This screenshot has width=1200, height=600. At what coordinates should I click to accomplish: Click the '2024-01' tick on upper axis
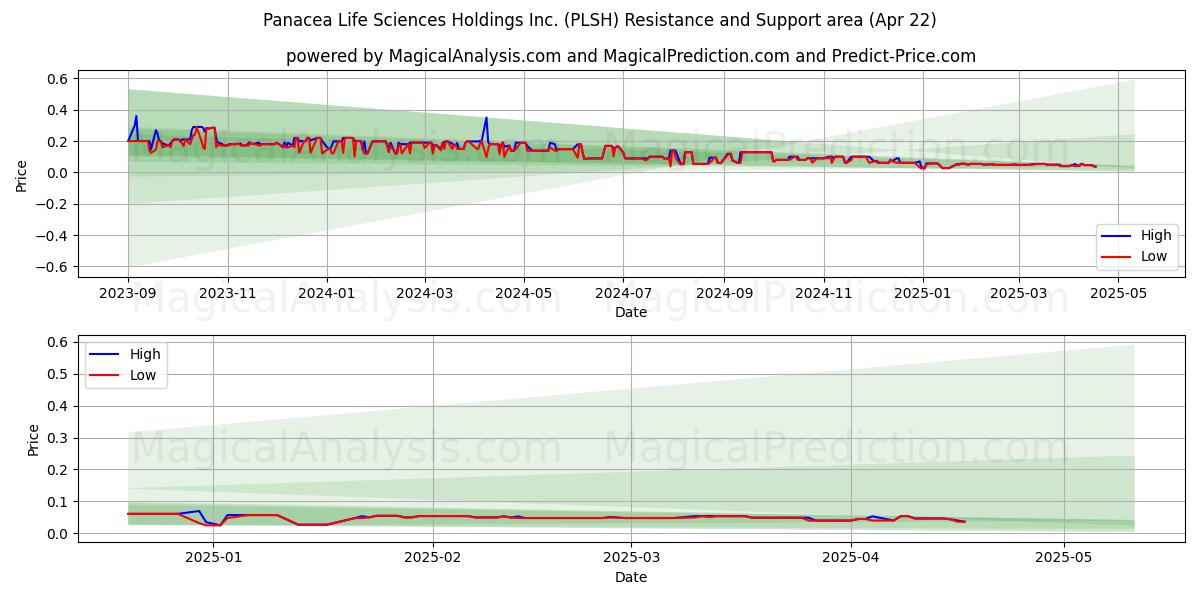coord(327,293)
